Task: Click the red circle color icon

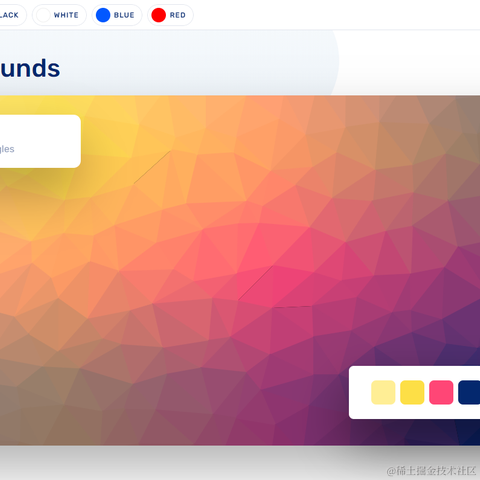Action: pos(158,15)
